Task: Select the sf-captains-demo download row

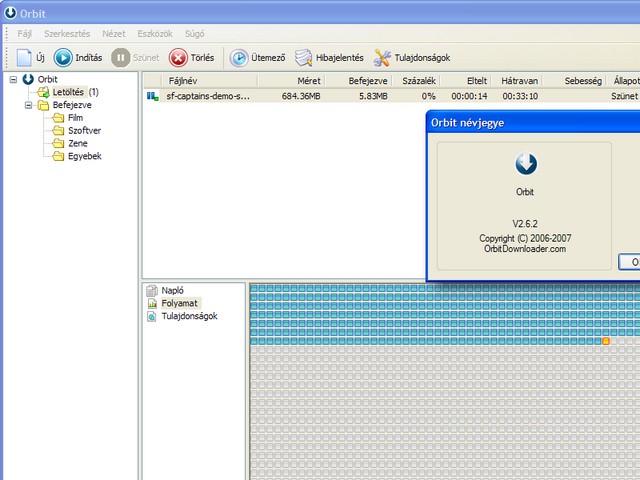Action: (x=210, y=96)
